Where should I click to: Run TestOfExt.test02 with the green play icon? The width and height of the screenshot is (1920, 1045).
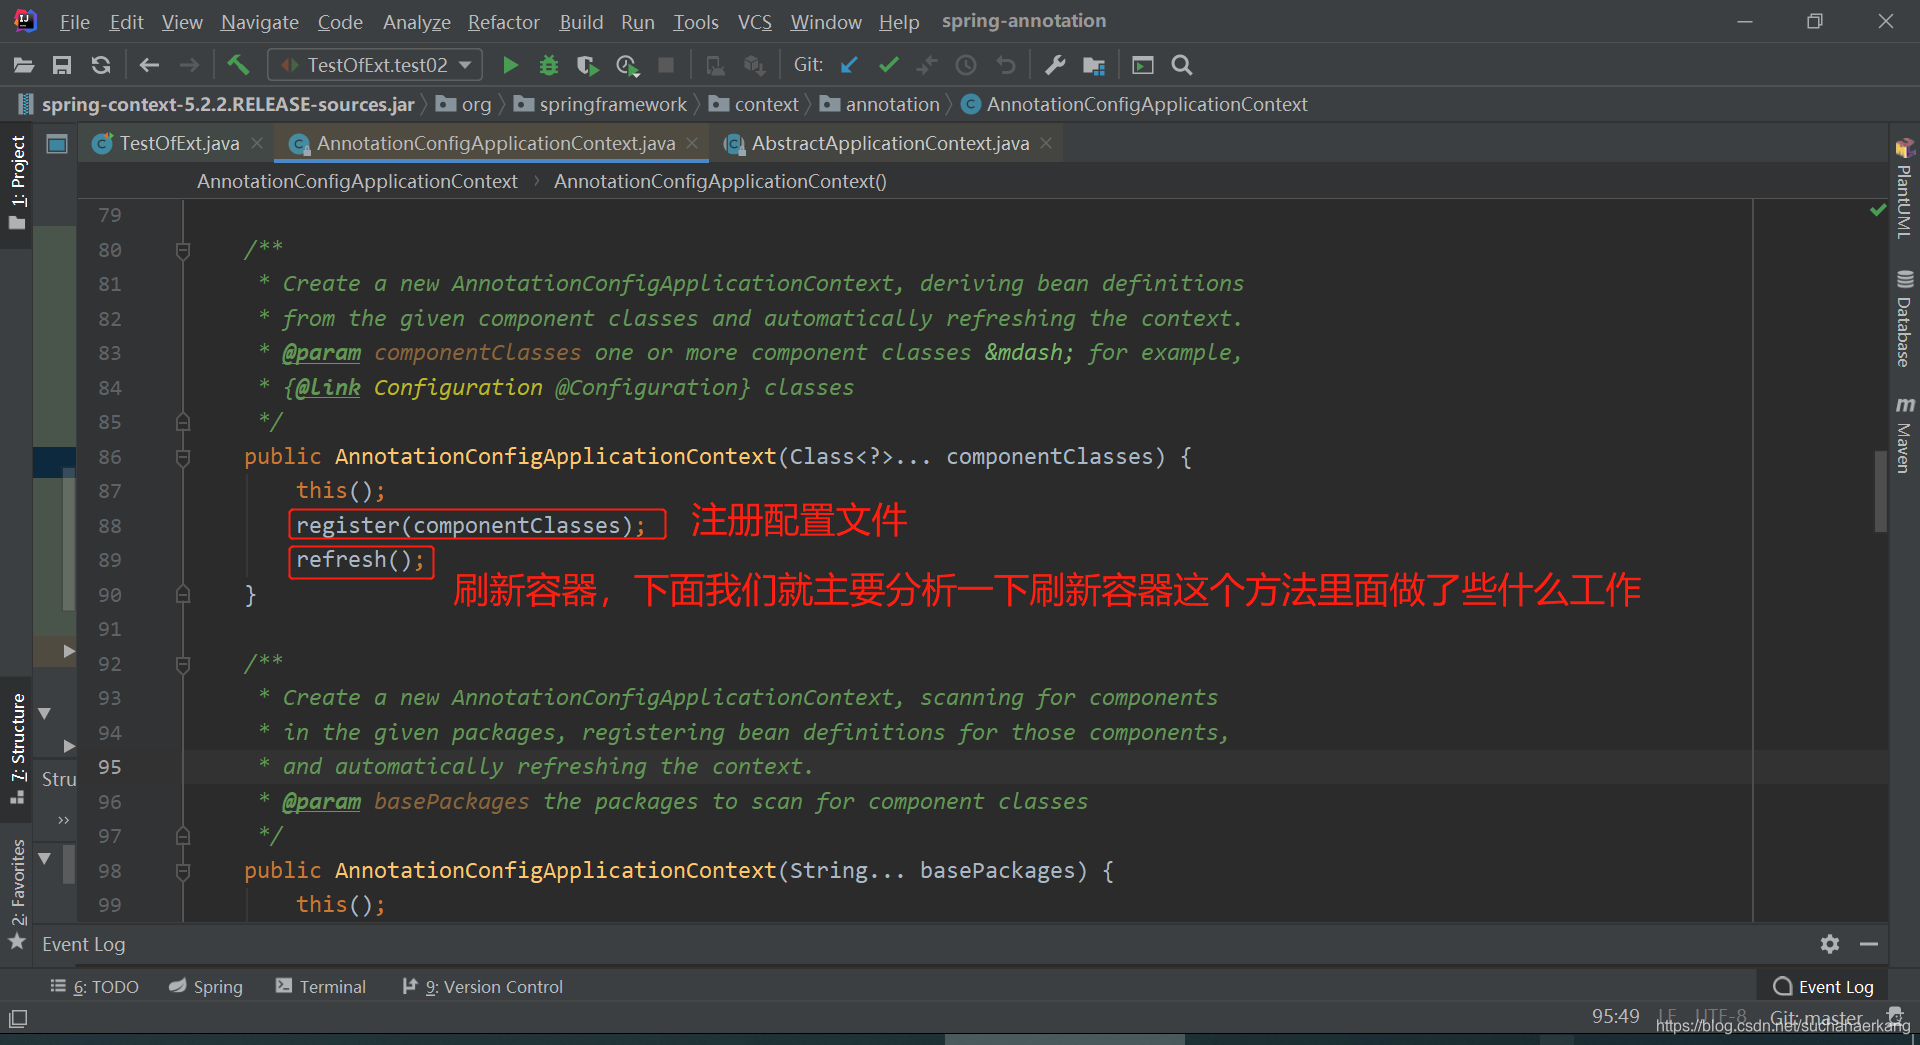(x=510, y=65)
